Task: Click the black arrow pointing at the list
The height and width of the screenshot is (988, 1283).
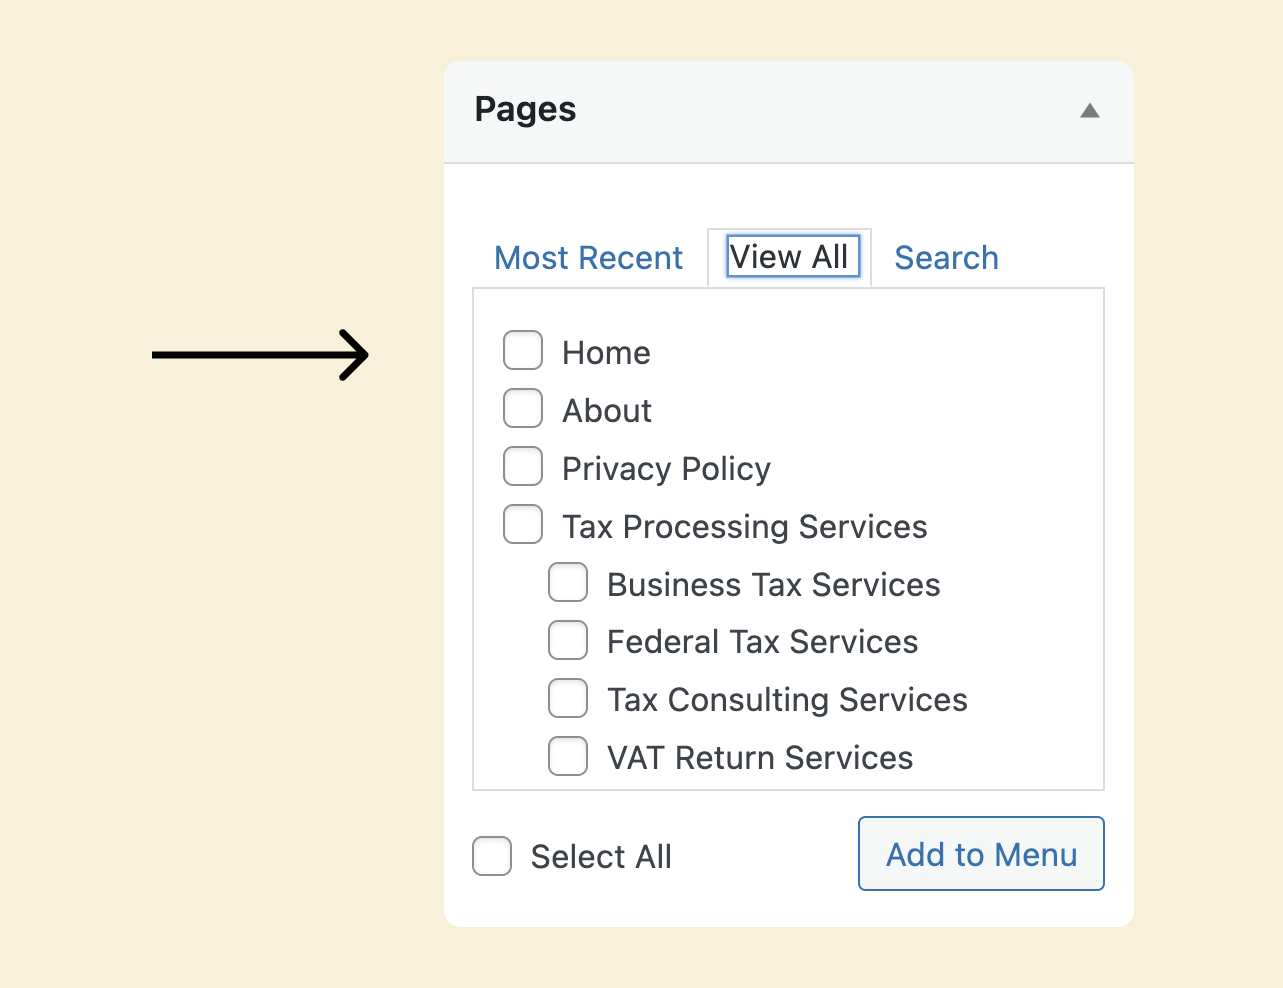Action: [260, 355]
